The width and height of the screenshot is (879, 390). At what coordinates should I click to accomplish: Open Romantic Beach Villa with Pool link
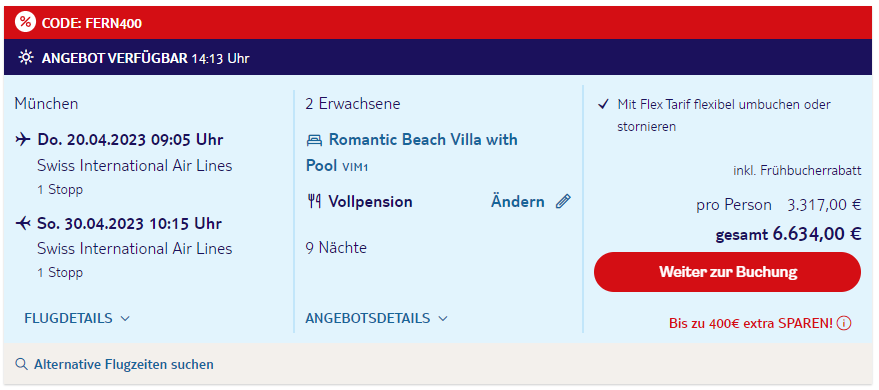[x=411, y=152]
